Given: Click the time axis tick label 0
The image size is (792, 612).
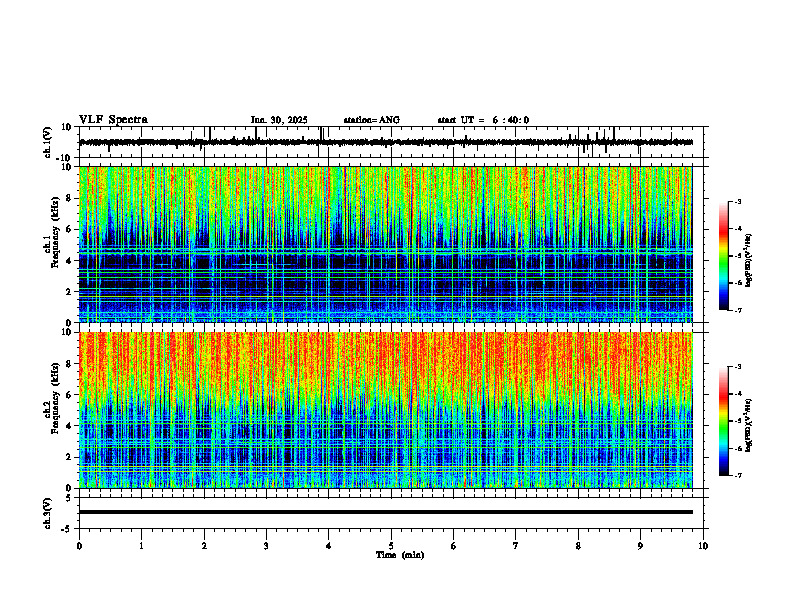Looking at the screenshot, I should 79,546.
